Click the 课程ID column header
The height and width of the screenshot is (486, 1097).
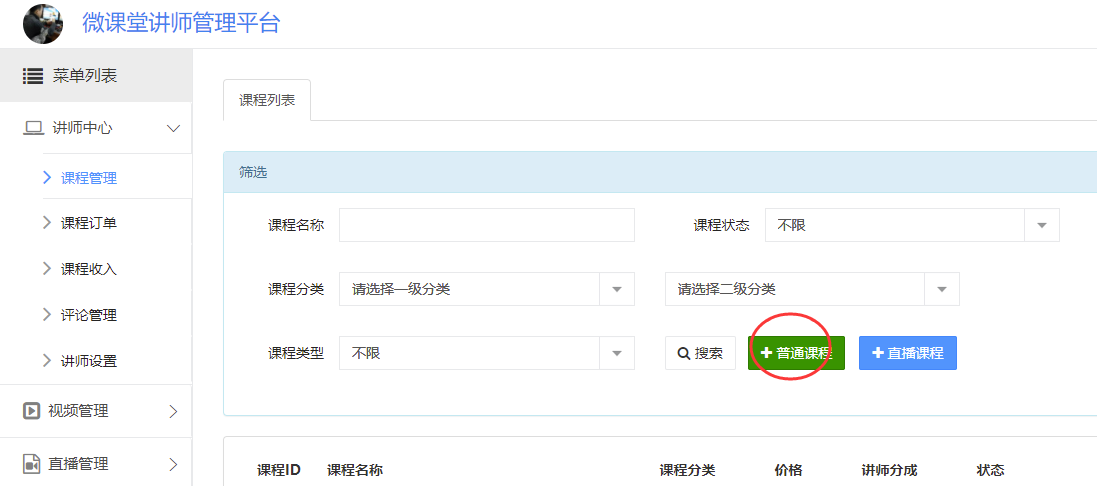tap(278, 470)
